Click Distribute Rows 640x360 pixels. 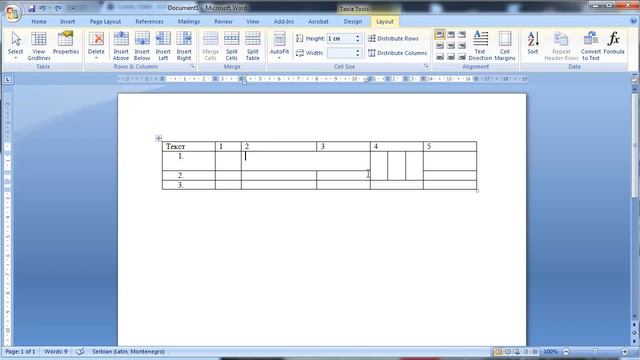(x=393, y=38)
